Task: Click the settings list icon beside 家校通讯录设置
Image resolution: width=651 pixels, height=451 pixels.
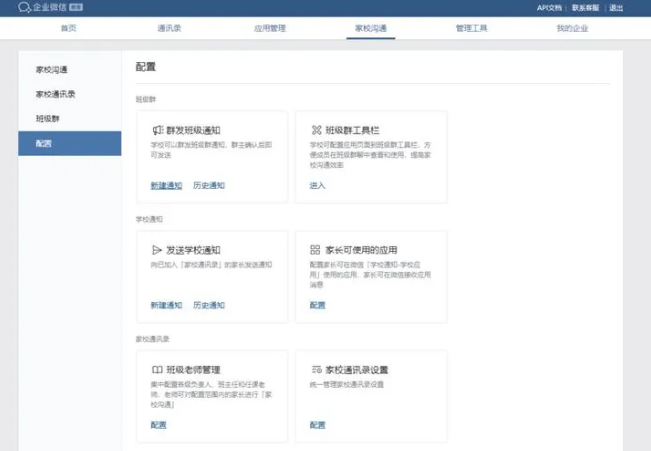Action: pyautogui.click(x=316, y=369)
